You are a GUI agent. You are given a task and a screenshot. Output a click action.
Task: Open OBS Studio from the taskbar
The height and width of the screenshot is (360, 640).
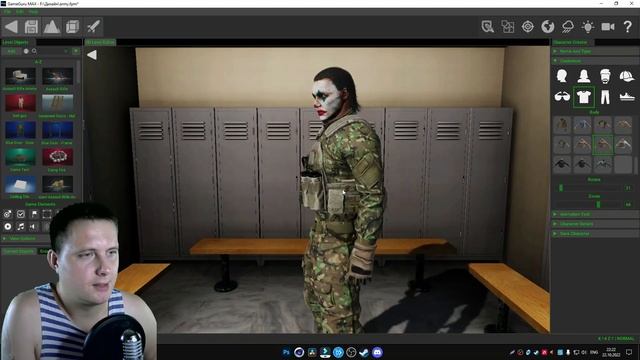point(351,352)
